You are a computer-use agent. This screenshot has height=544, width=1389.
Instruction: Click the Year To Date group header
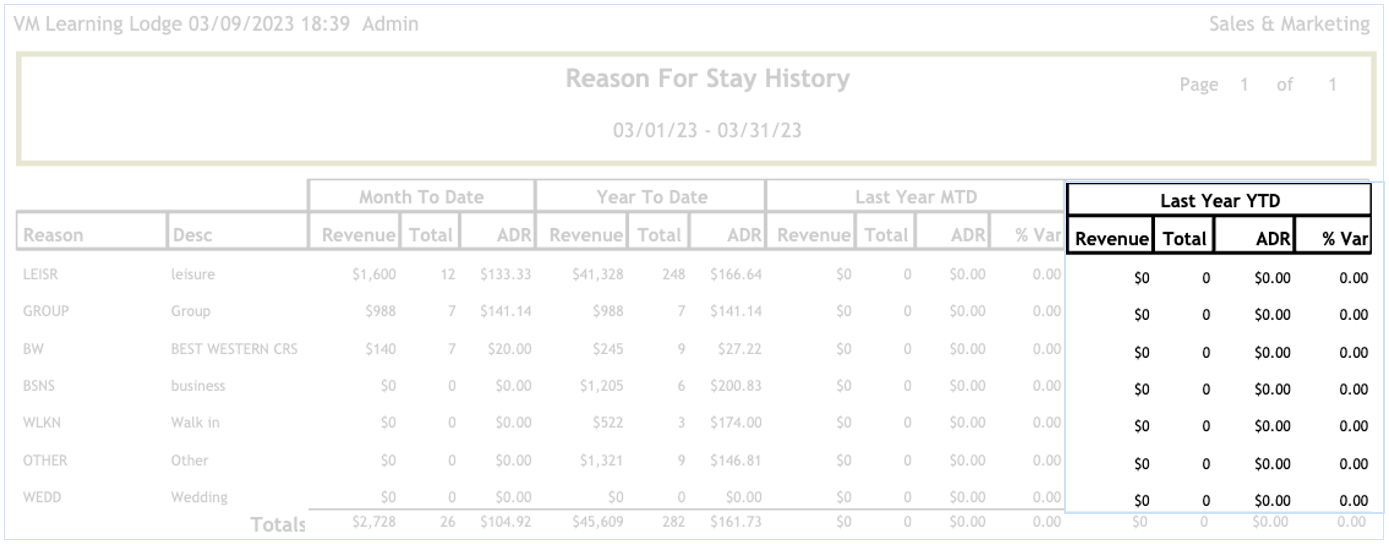651,197
